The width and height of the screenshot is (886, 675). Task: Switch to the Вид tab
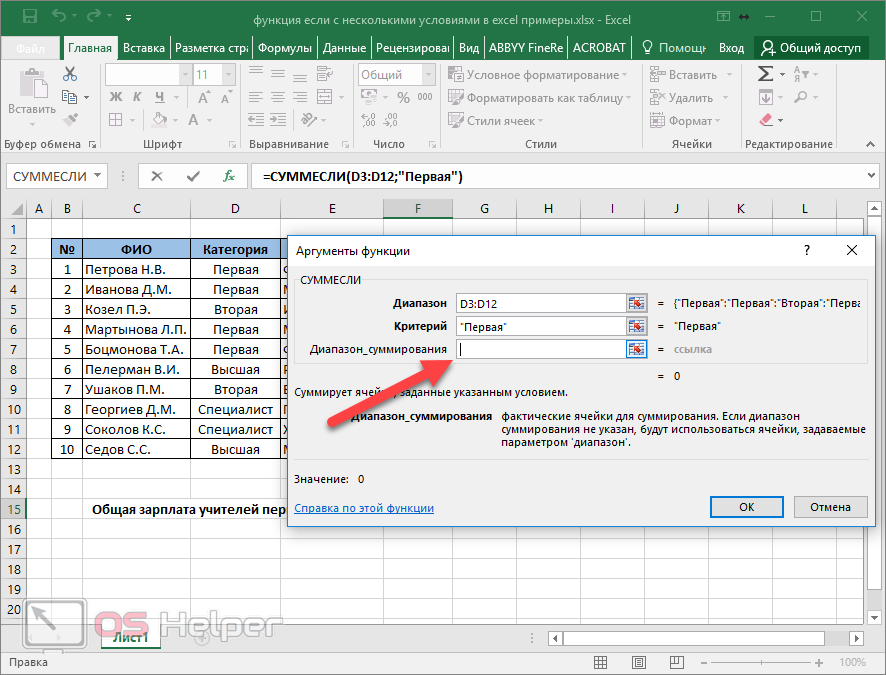468,48
